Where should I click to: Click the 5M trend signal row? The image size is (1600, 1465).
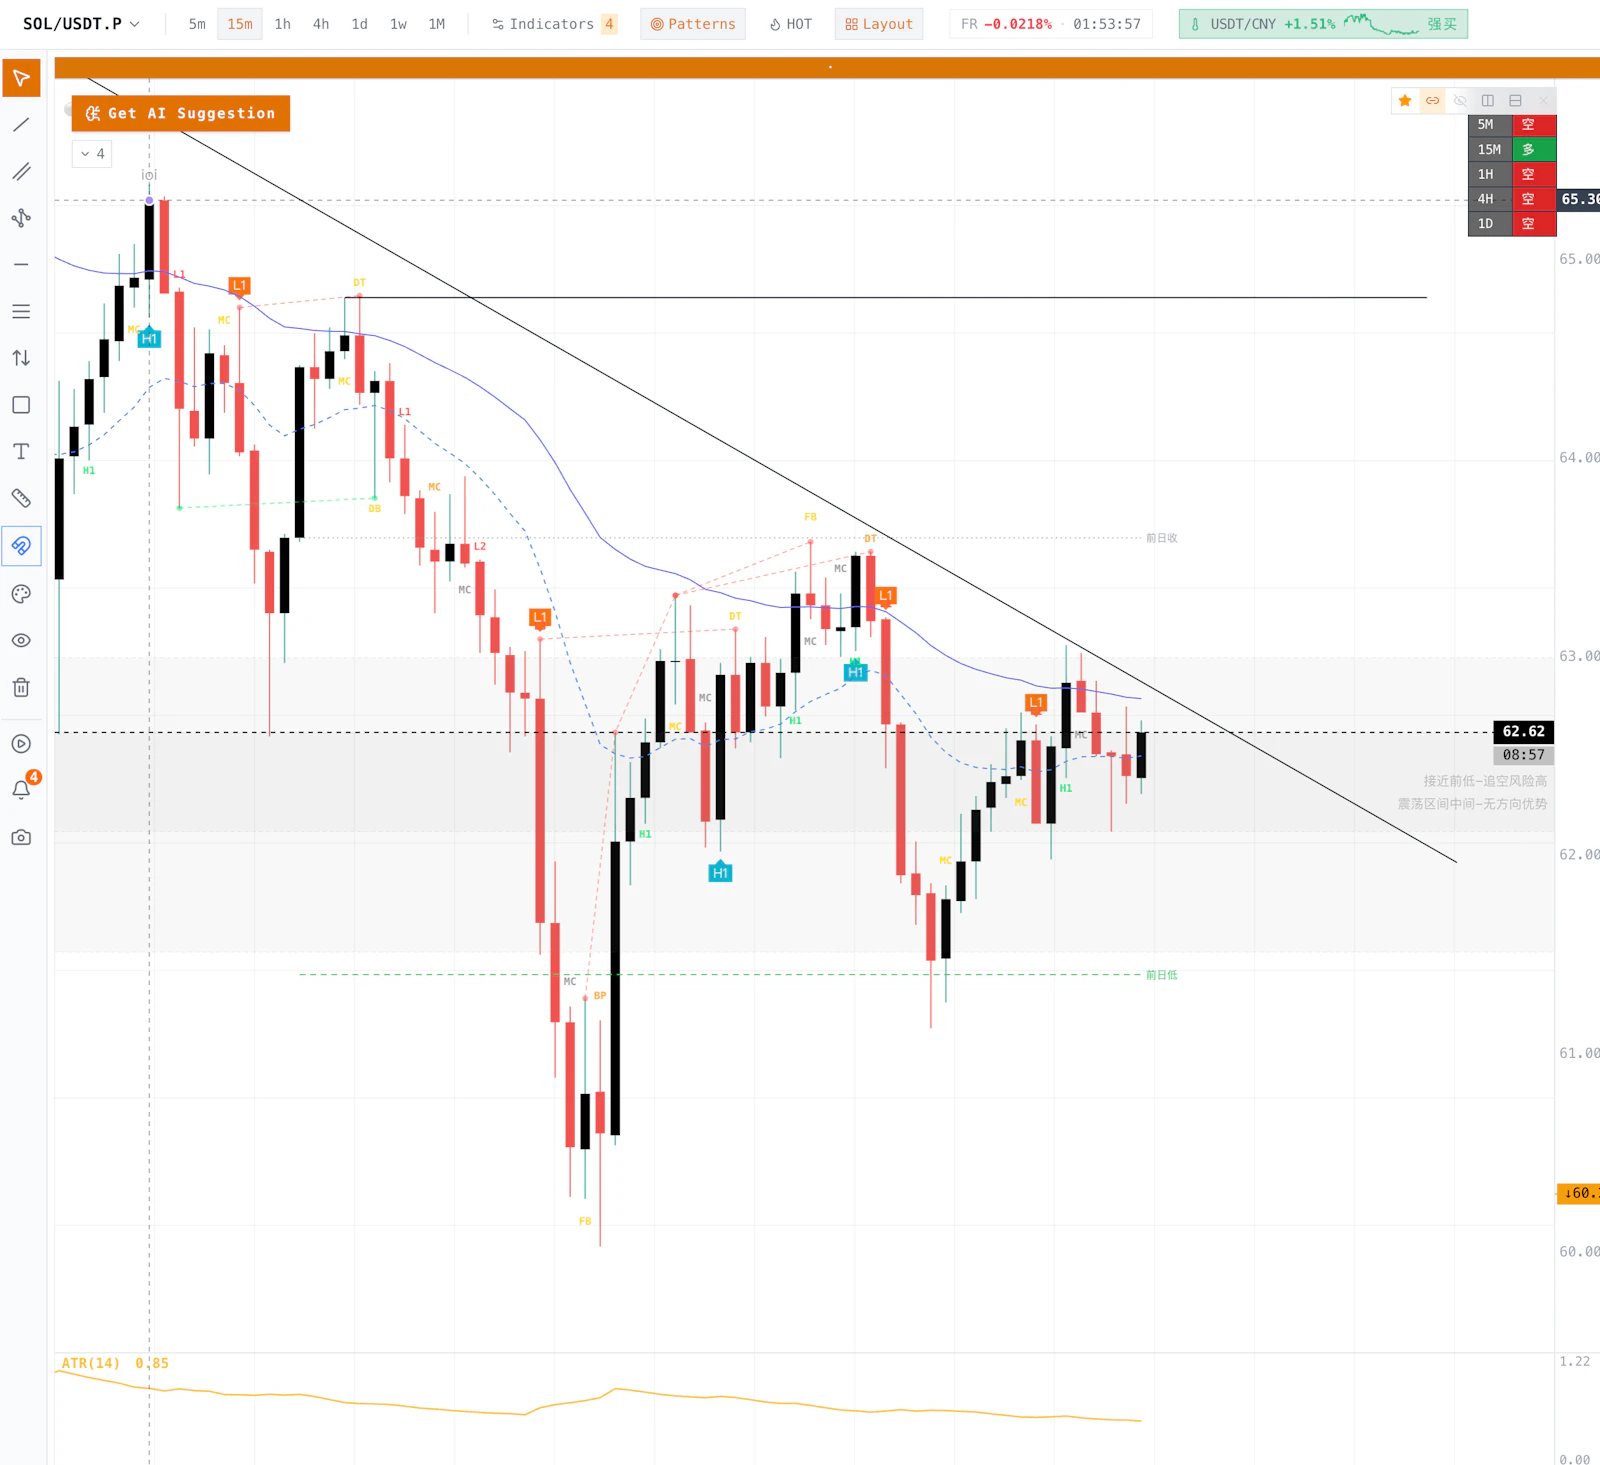[x=1512, y=125]
